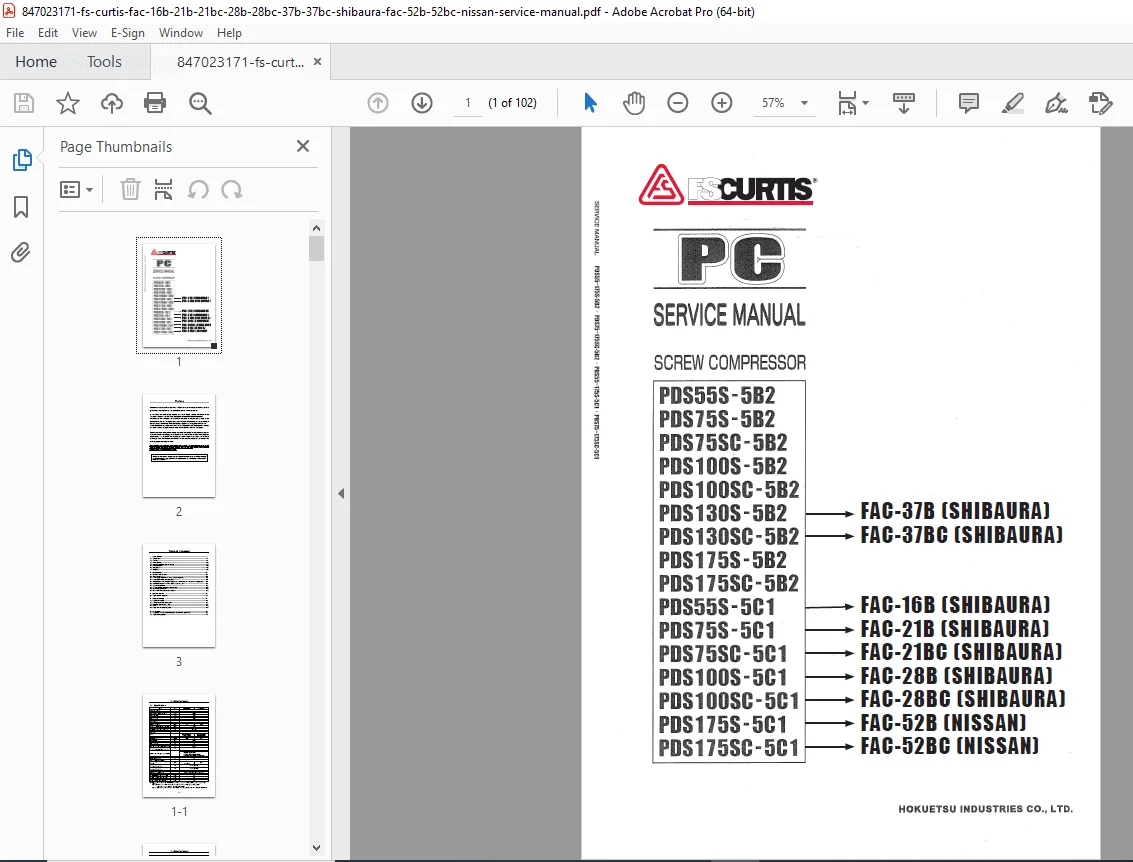Viewport: 1133px width, 862px height.
Task: Collapse the navigation pane arrow
Action: pos(341,494)
